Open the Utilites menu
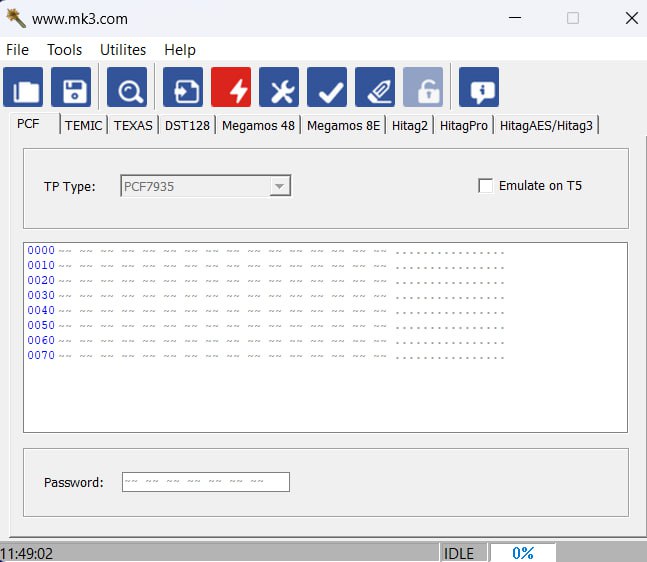647x562 pixels. (123, 50)
